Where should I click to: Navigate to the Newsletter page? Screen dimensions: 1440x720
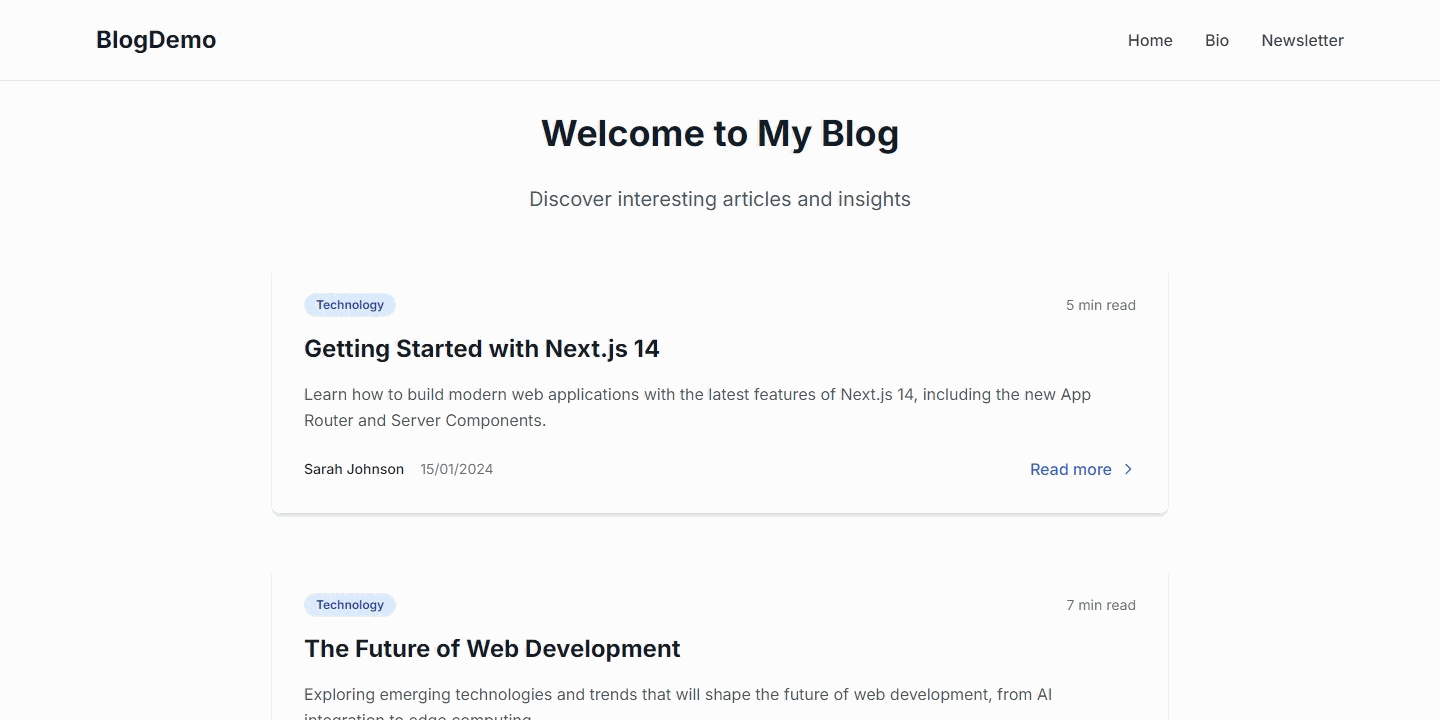point(1302,41)
